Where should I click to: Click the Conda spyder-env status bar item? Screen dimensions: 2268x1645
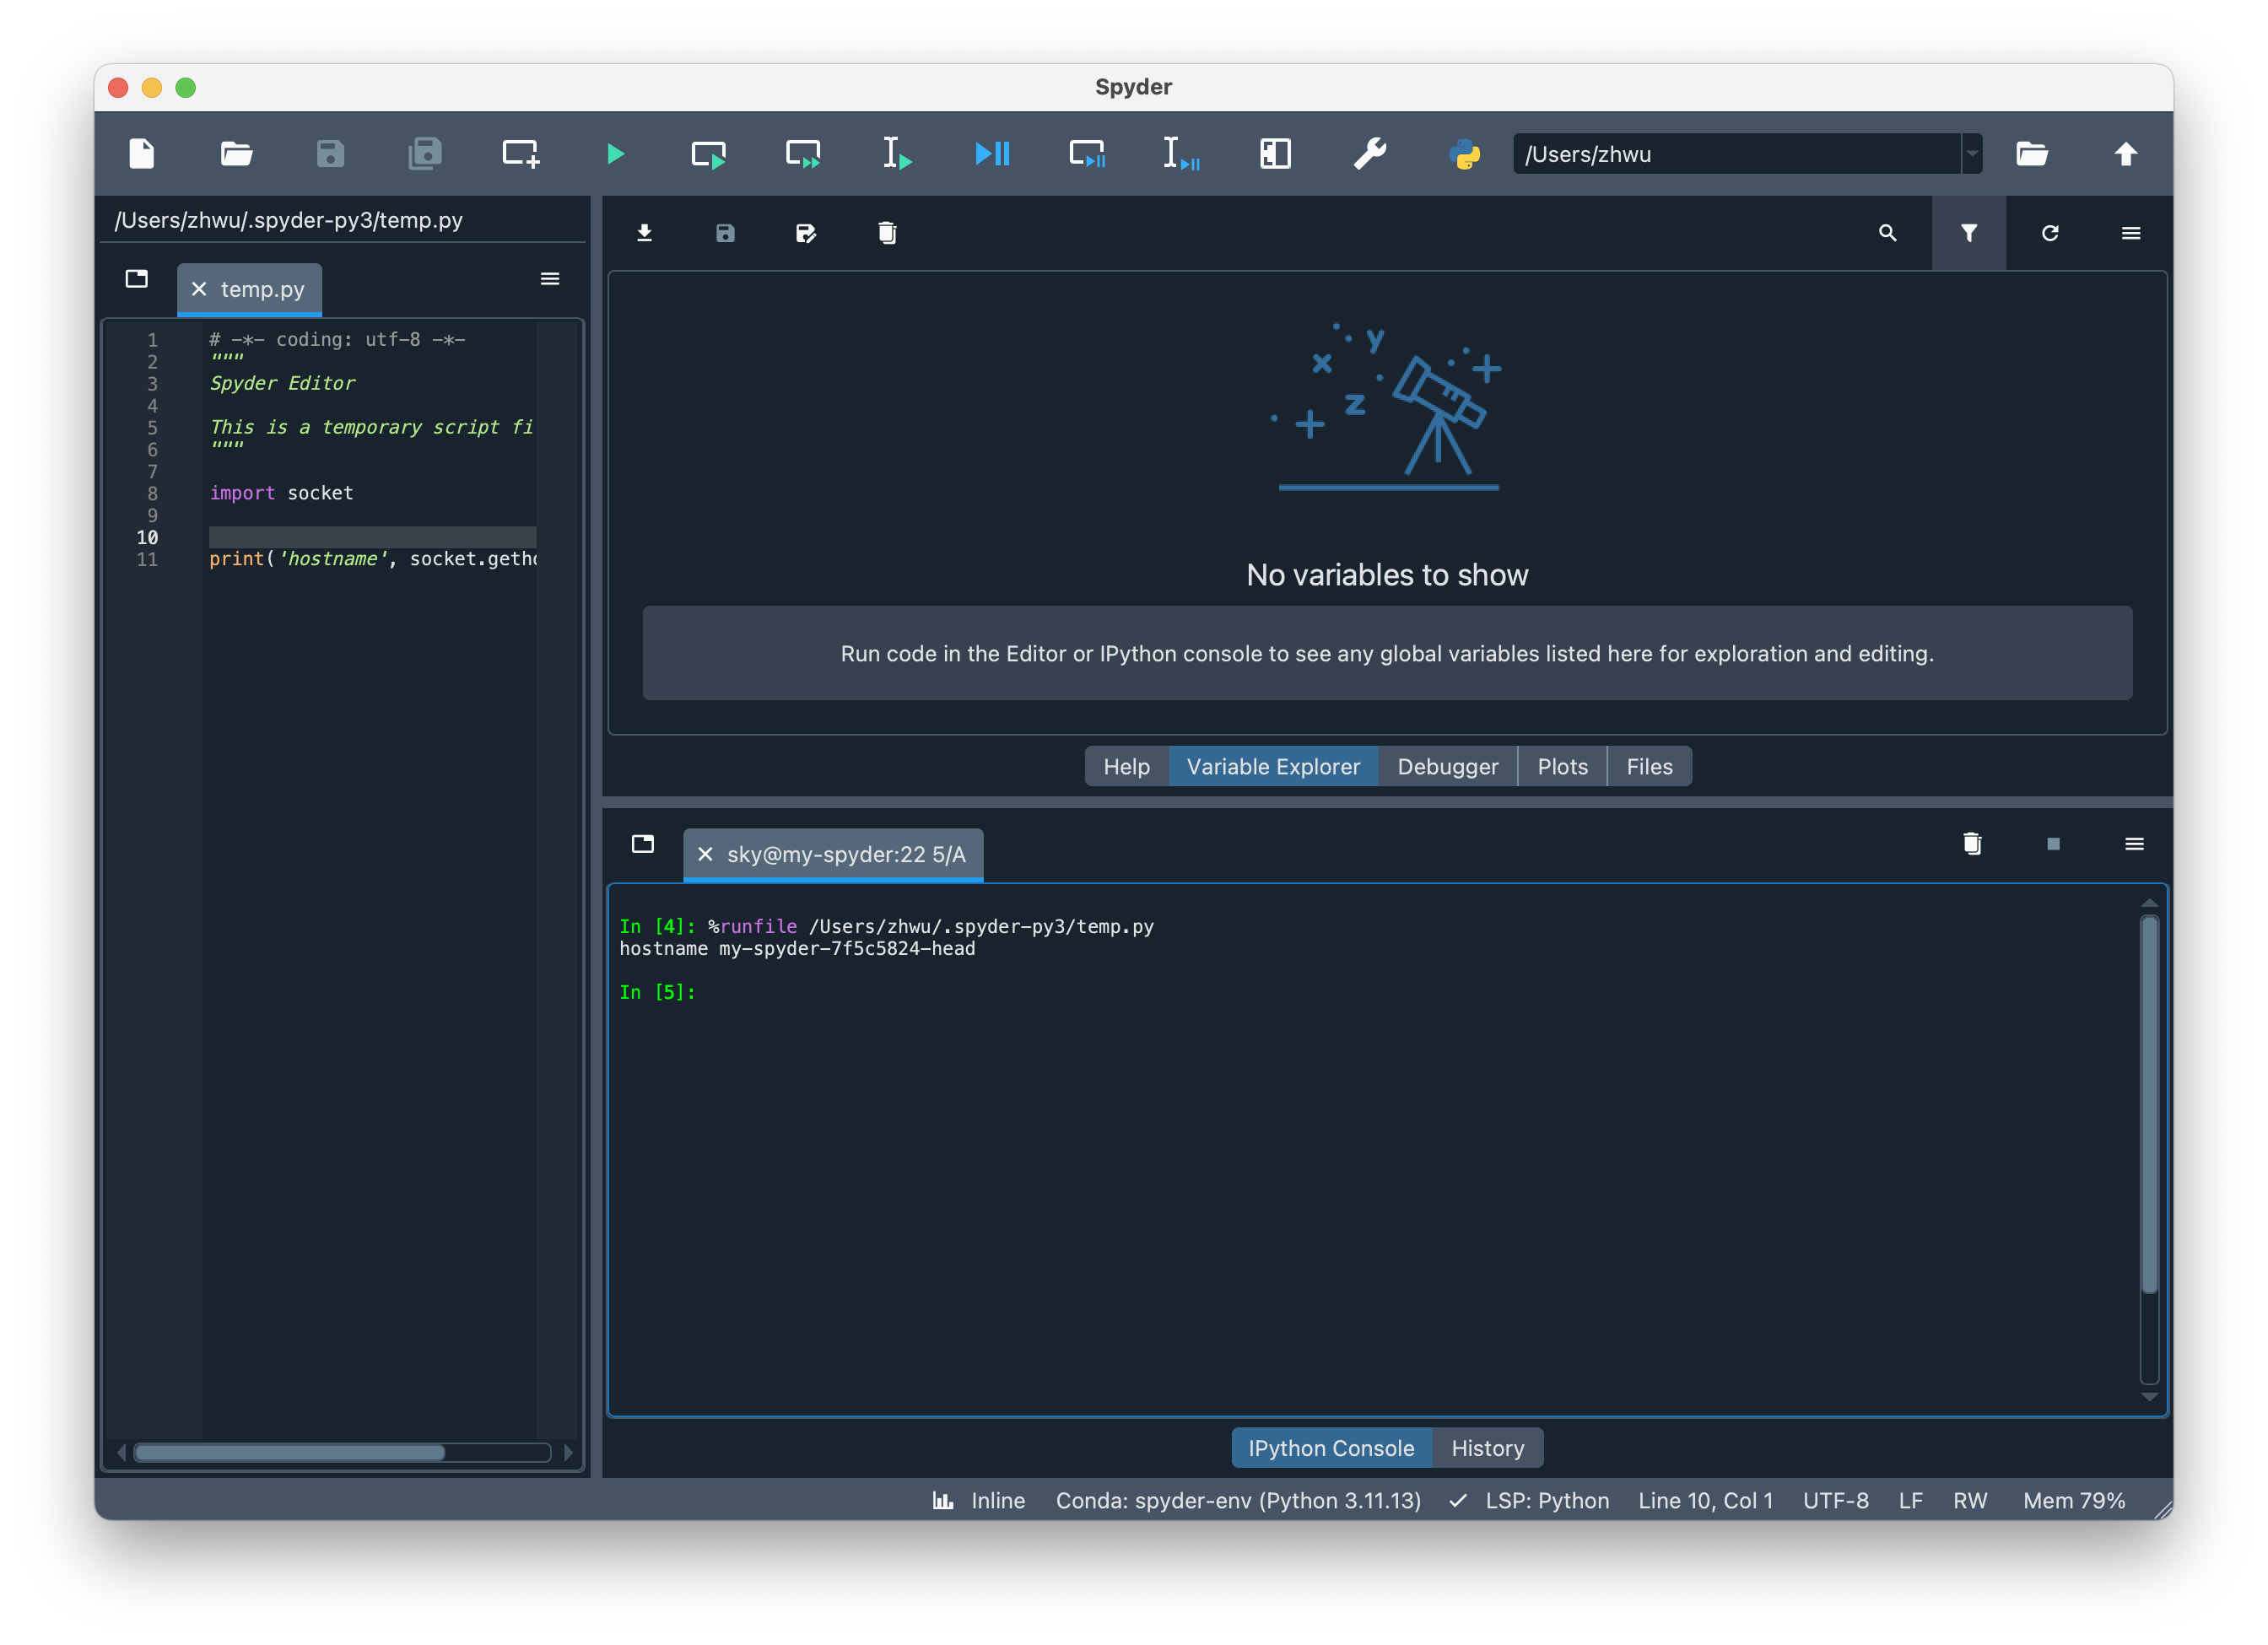(1238, 1500)
